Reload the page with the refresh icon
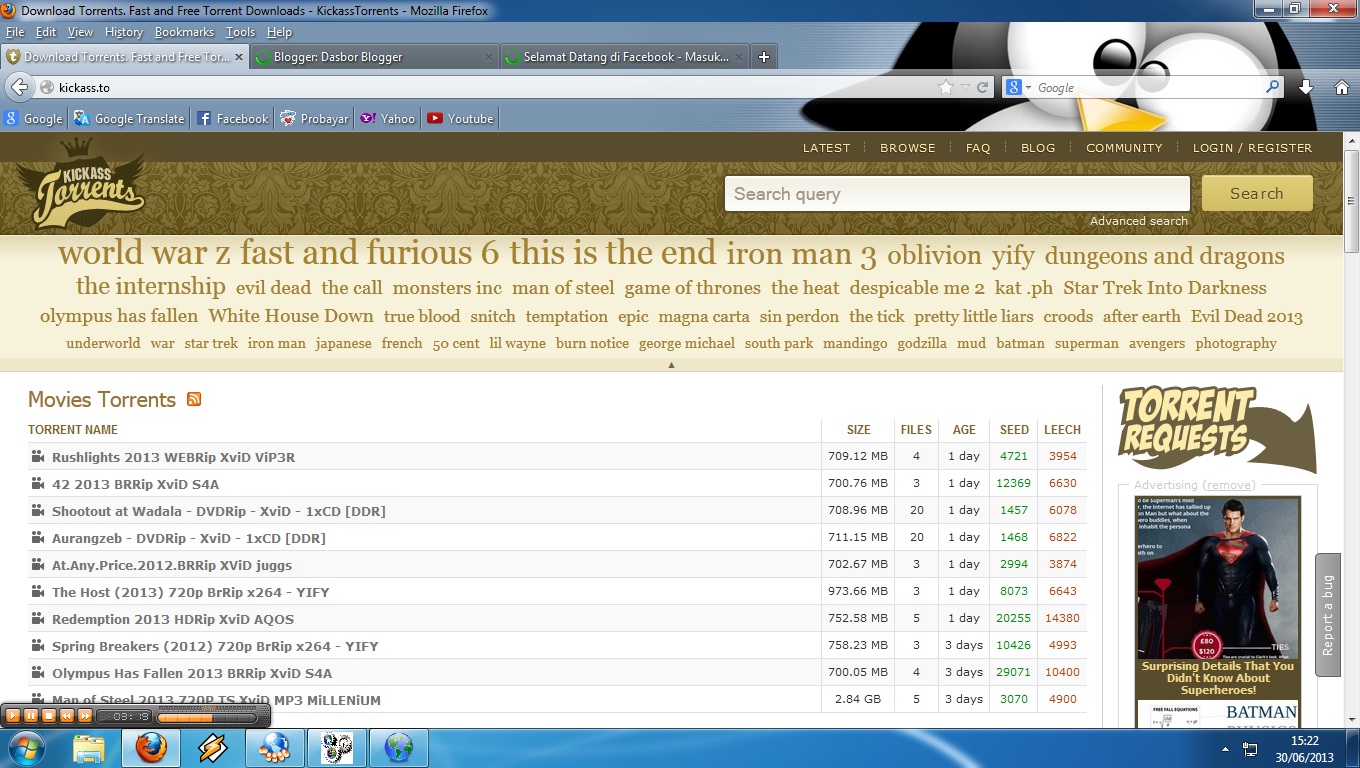The image size is (1360, 768). point(983,87)
